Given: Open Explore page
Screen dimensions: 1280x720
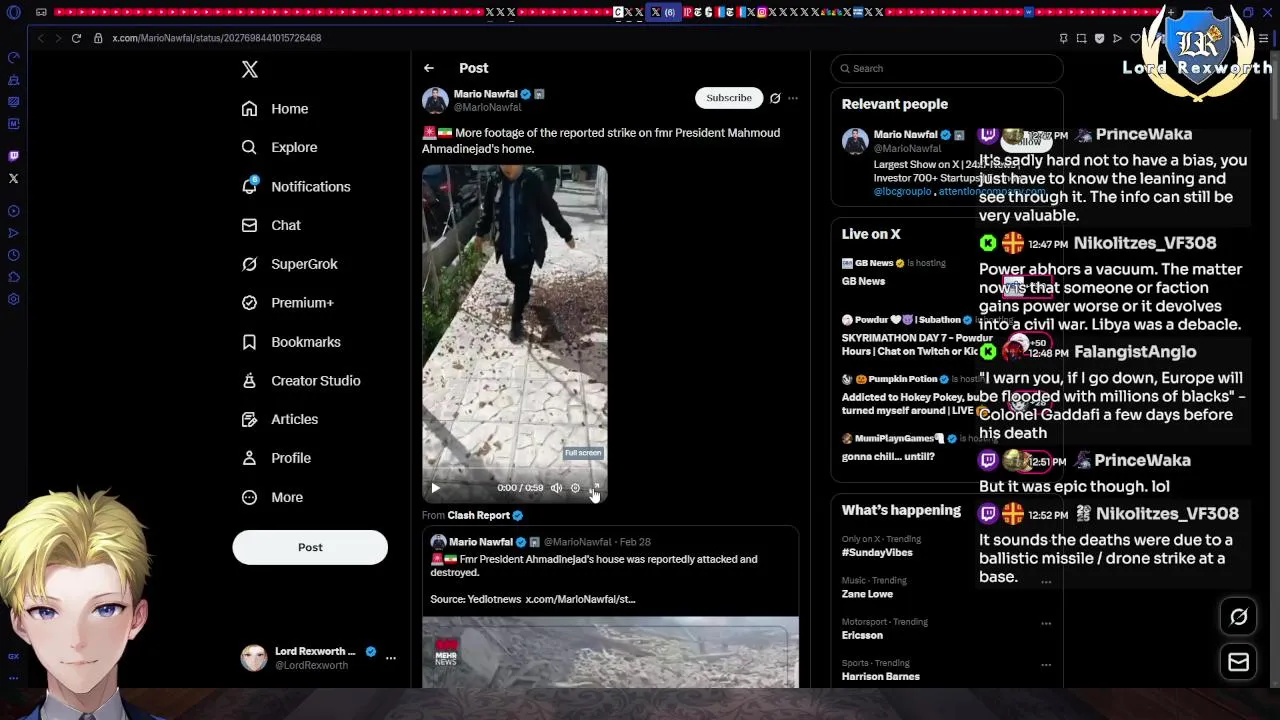Looking at the screenshot, I should click(x=280, y=147).
